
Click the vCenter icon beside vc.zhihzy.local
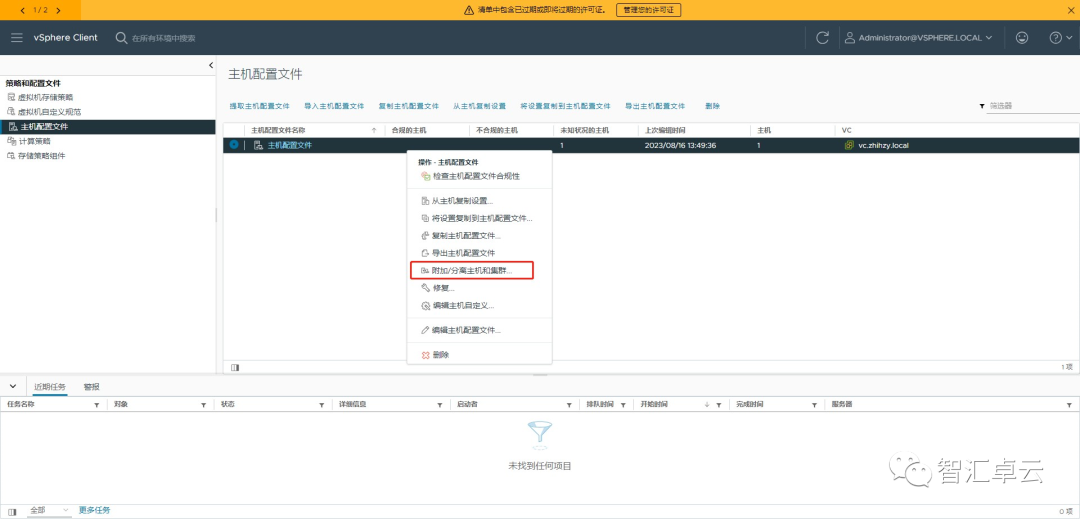[849, 145]
